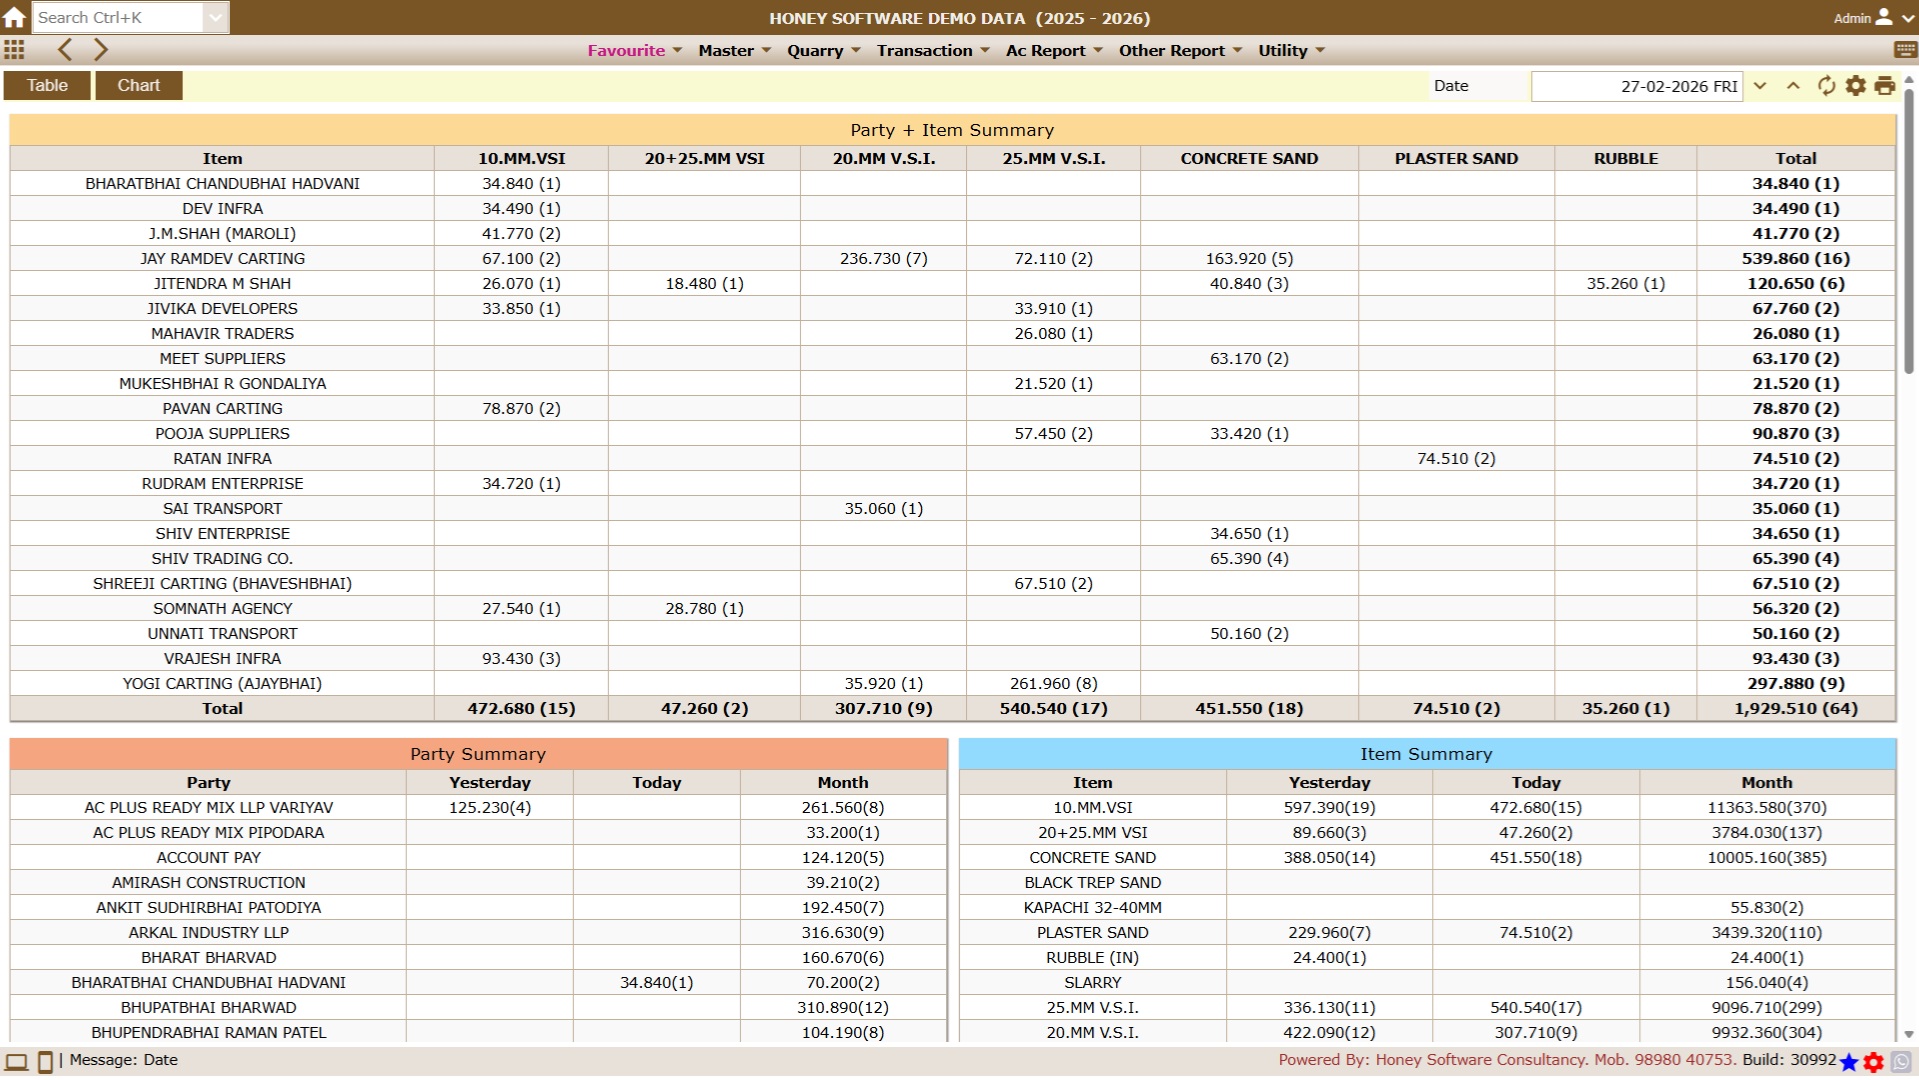Click the blue star icon in status bar
The image size is (1919, 1080).
click(x=1849, y=1062)
